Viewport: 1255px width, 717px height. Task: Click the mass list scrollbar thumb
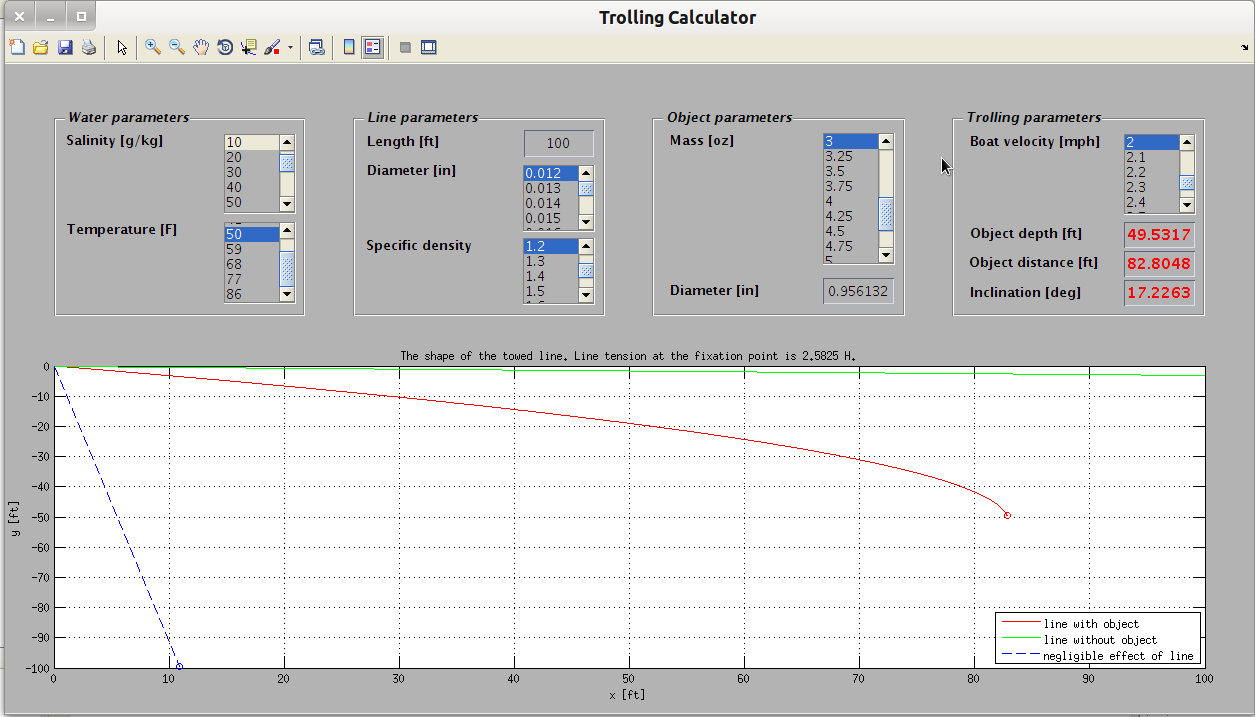click(885, 213)
